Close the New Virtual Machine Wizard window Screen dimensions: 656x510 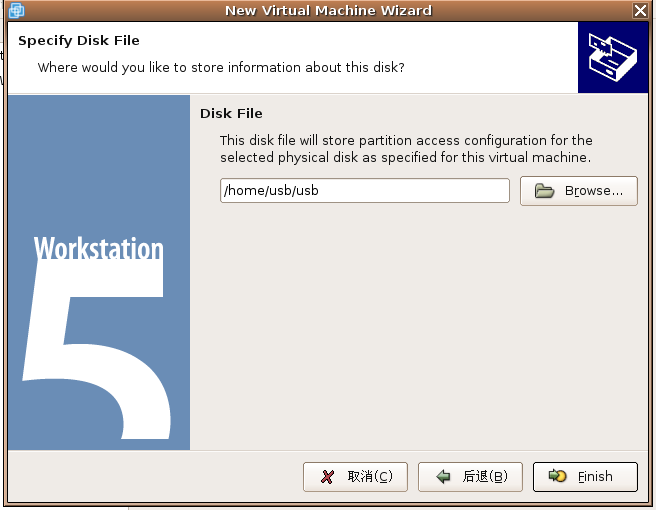click(x=640, y=10)
